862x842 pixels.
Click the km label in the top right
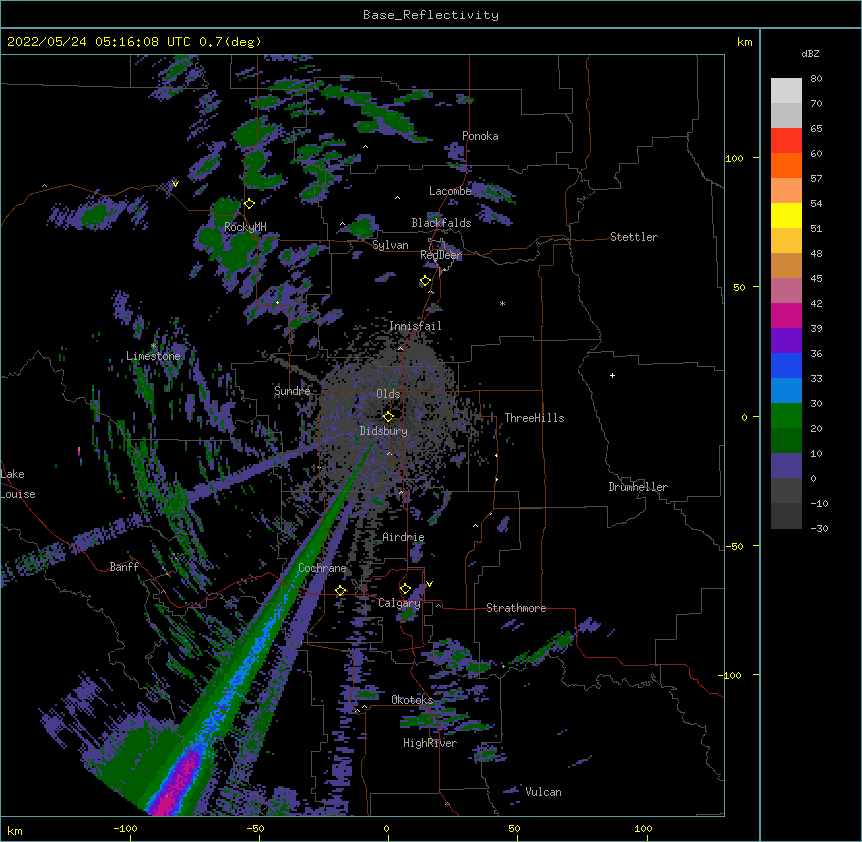pyautogui.click(x=744, y=42)
